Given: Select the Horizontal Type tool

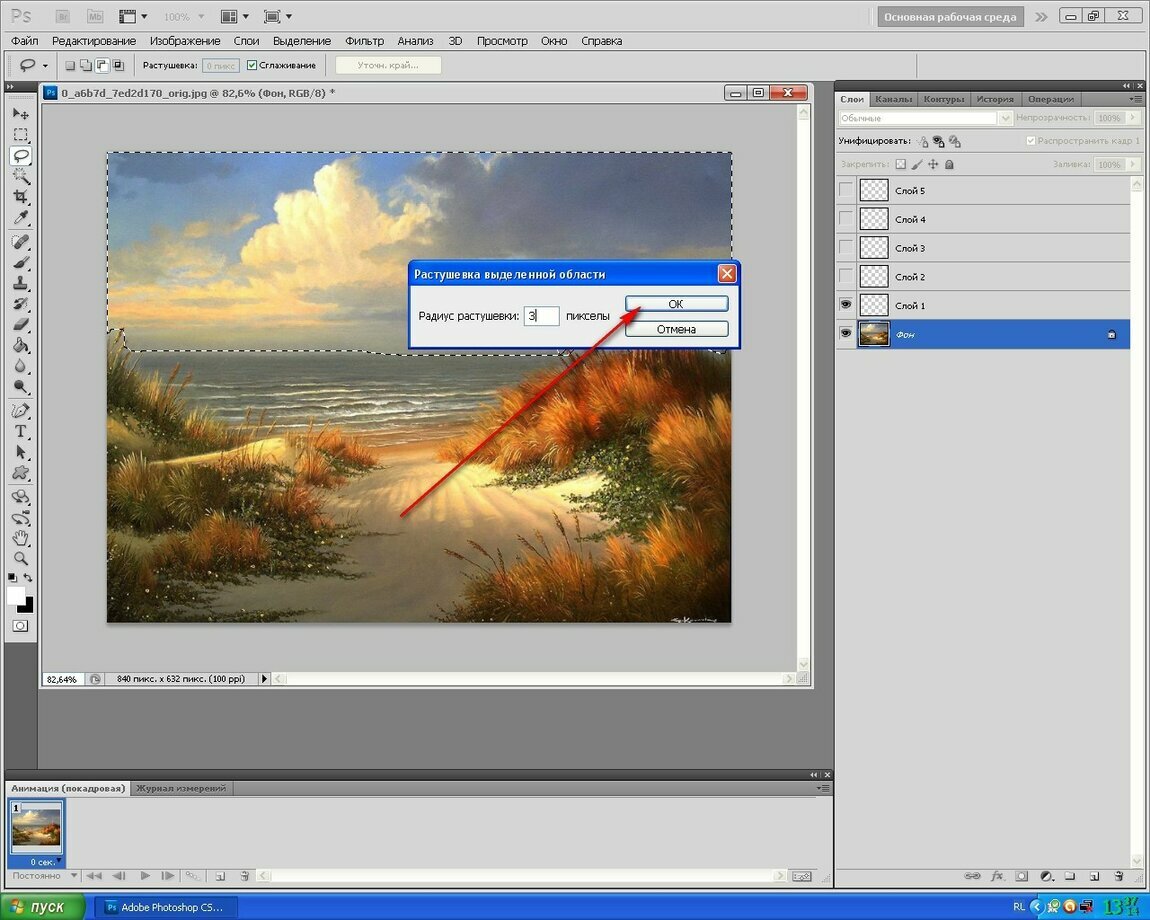Looking at the screenshot, I should [x=21, y=431].
